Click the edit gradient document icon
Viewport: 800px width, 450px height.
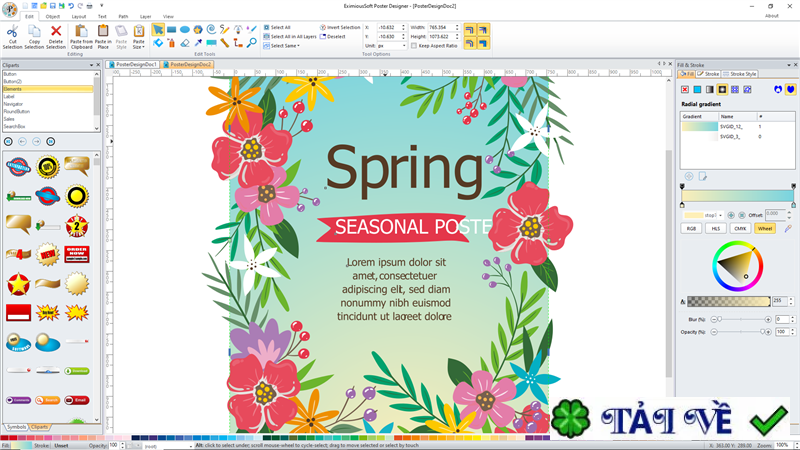tap(703, 177)
